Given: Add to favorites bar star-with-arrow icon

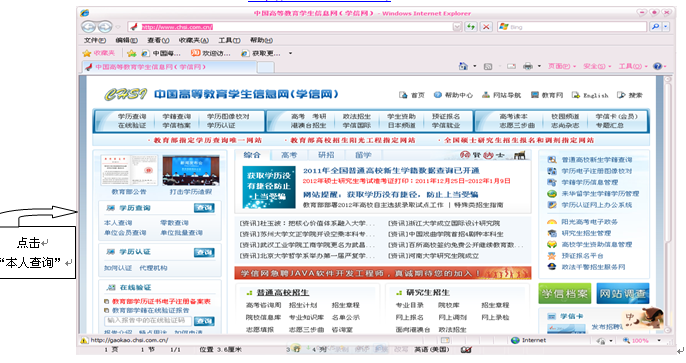Looking at the screenshot, I should [x=131, y=53].
